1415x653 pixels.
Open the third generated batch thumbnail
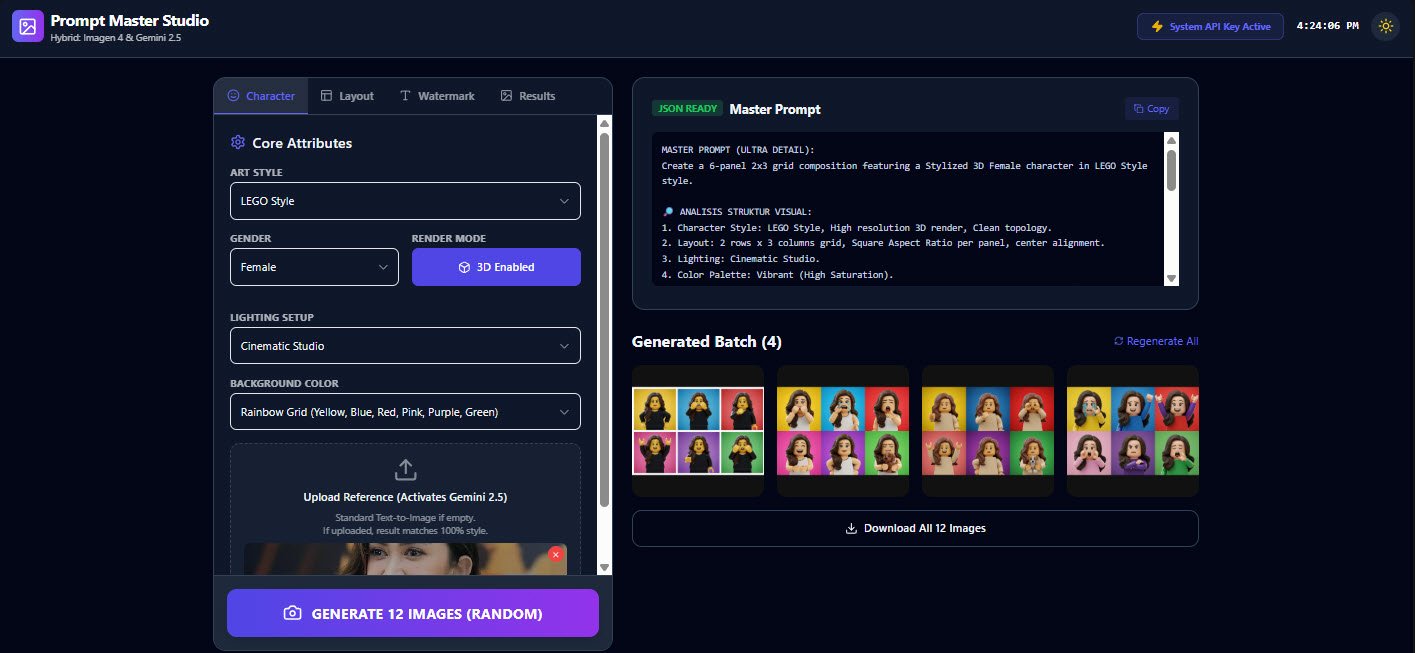pos(988,430)
